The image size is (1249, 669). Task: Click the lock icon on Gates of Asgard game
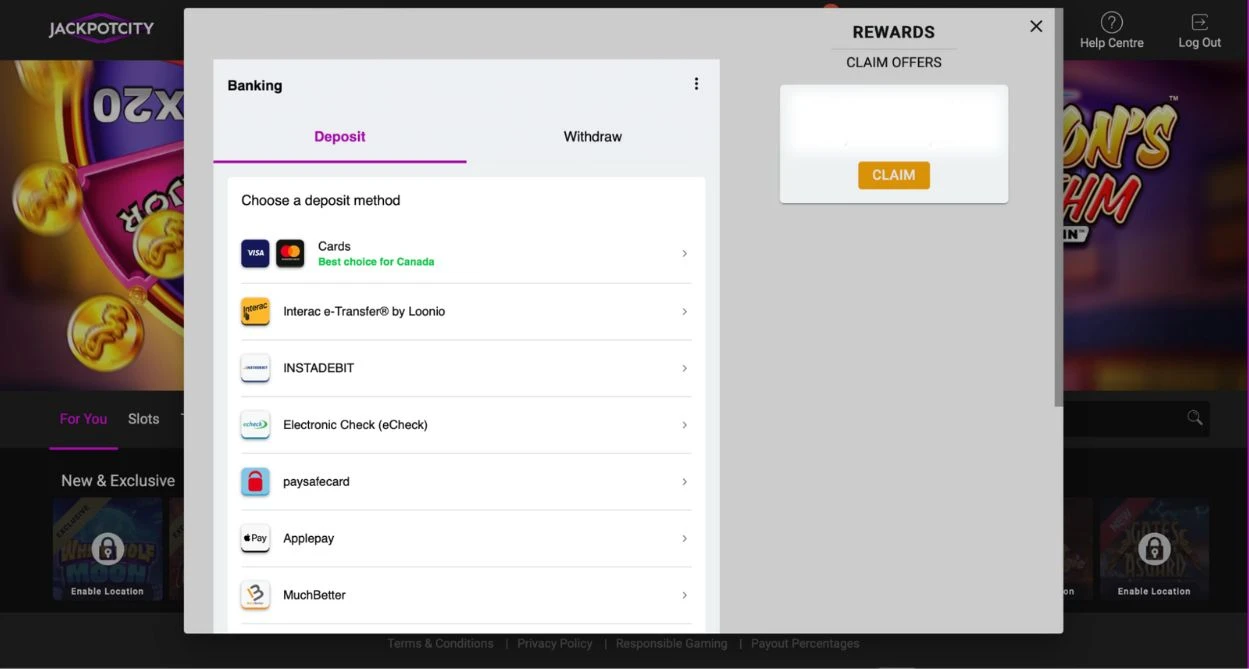[1154, 548]
